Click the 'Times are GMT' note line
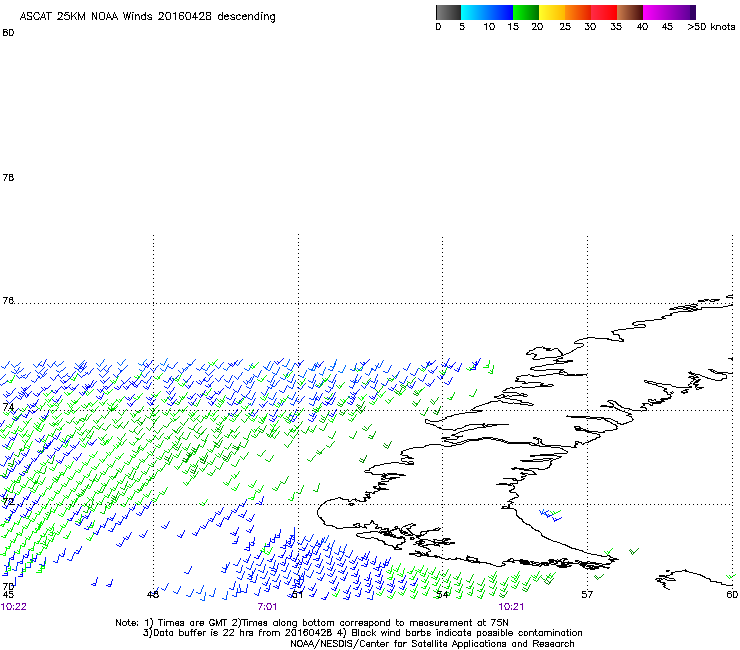740x650 pixels. (312, 623)
